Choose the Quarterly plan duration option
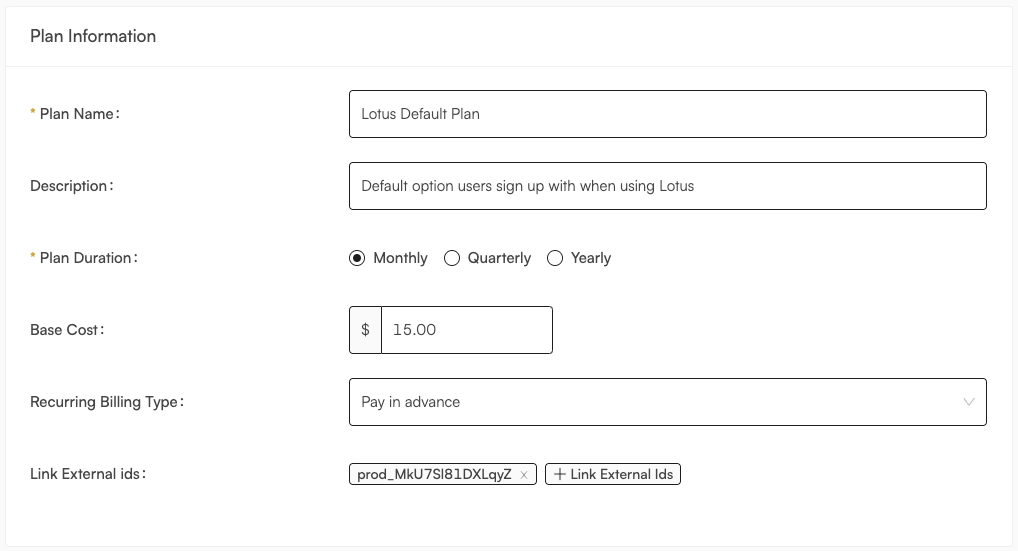Screen dimensions: 1018x551 pos(452,258)
